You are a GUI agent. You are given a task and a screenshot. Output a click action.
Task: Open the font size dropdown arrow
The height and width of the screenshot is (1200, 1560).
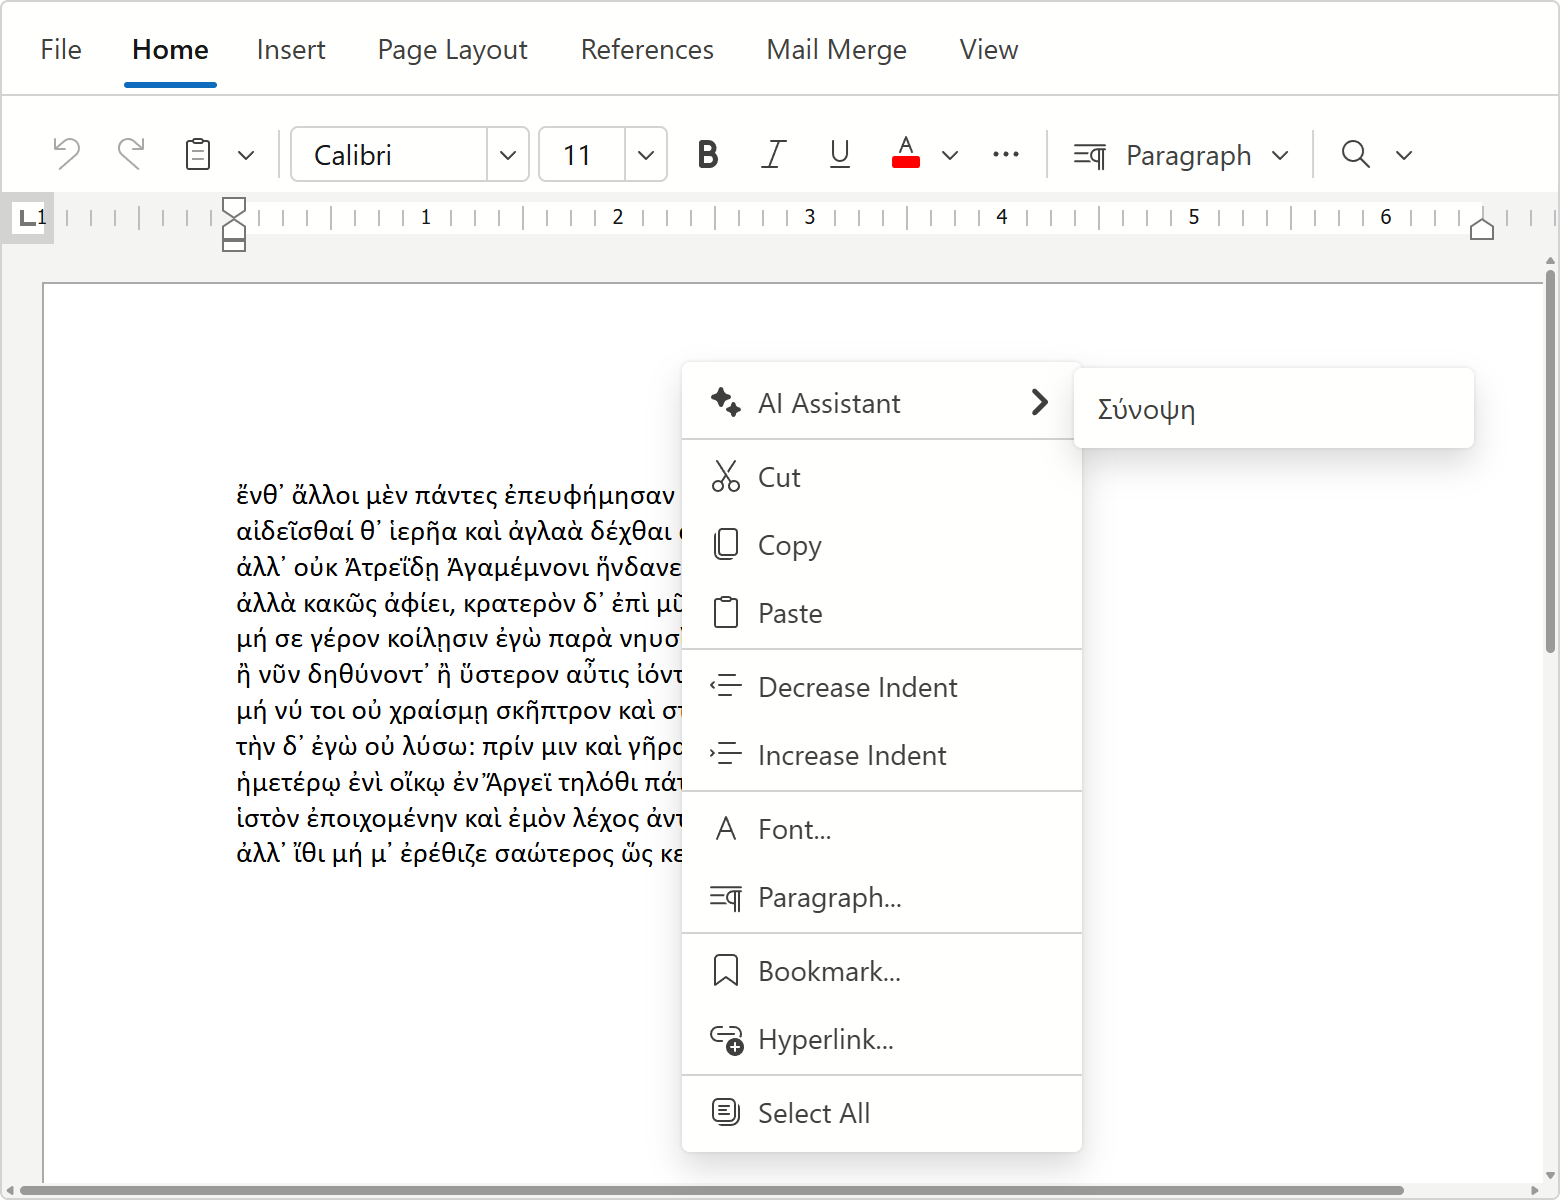coord(646,155)
